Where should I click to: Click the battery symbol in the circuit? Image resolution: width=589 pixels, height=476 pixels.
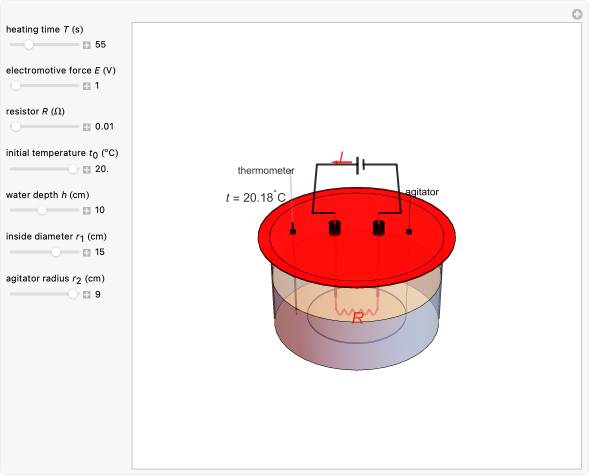pyautogui.click(x=361, y=165)
